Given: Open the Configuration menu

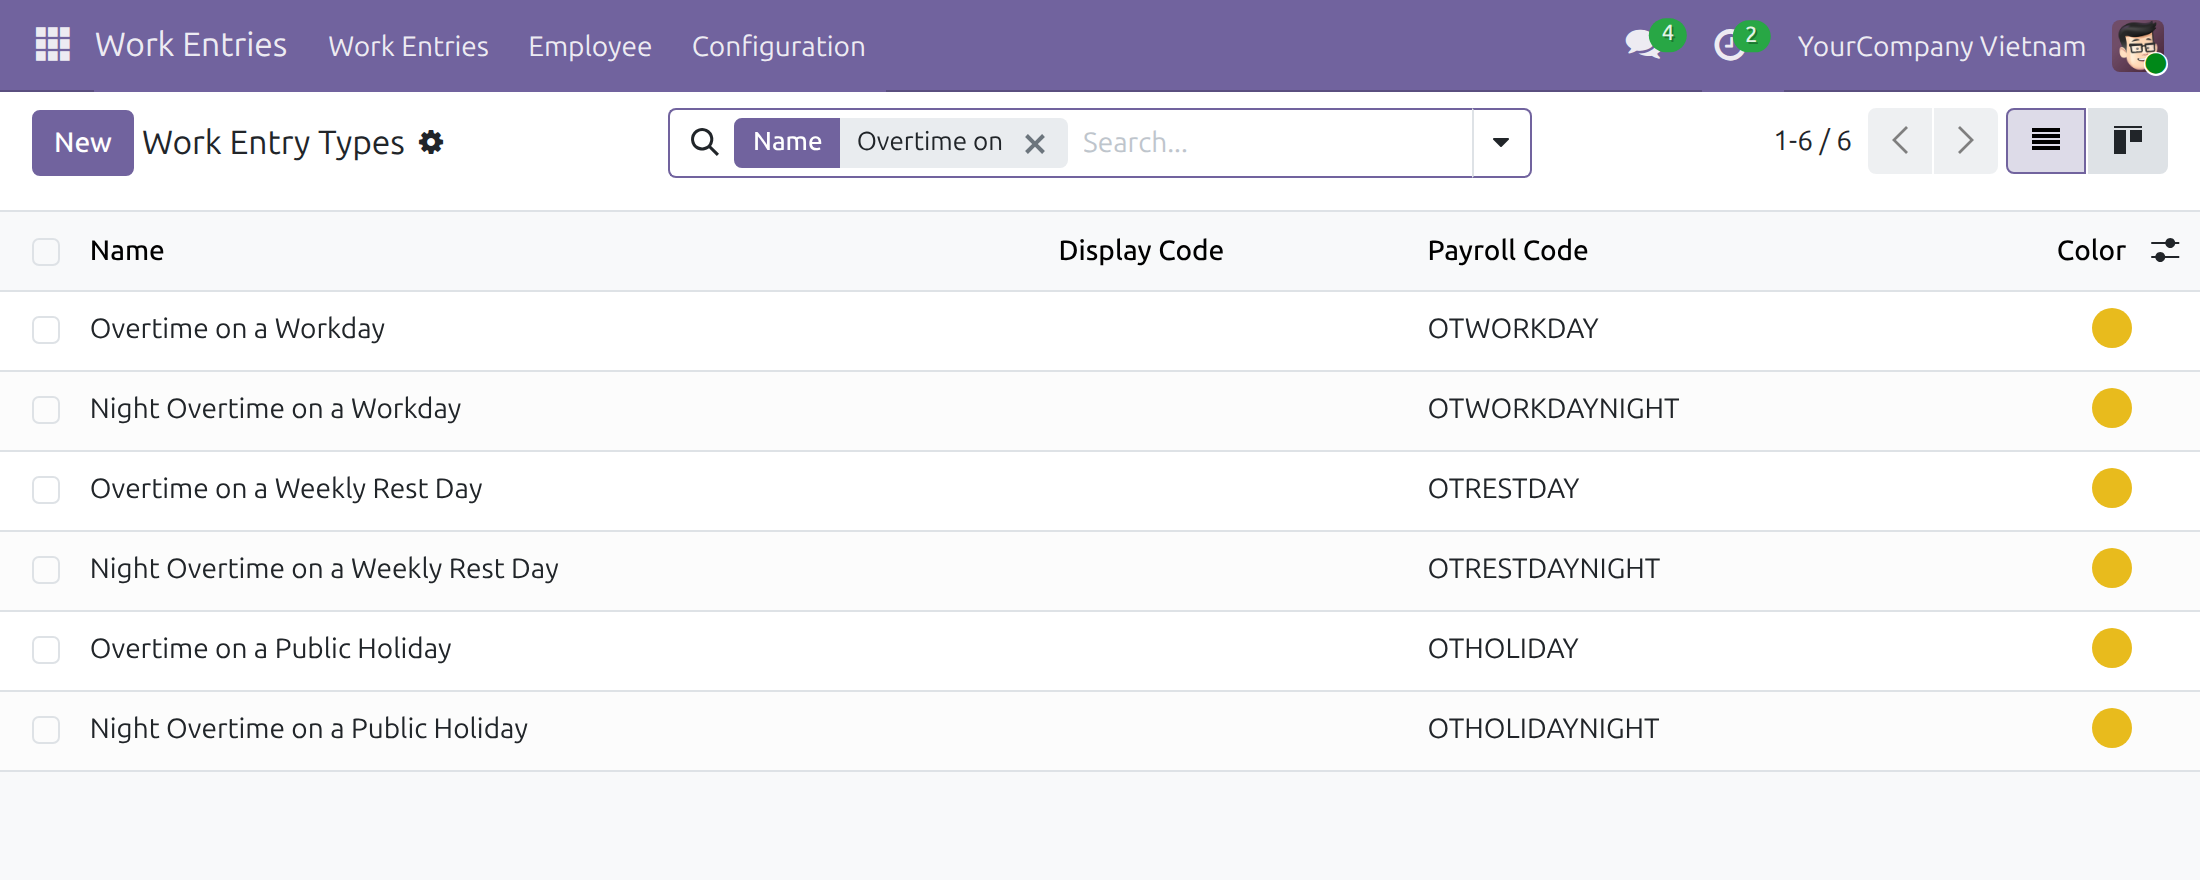Looking at the screenshot, I should pos(779,46).
